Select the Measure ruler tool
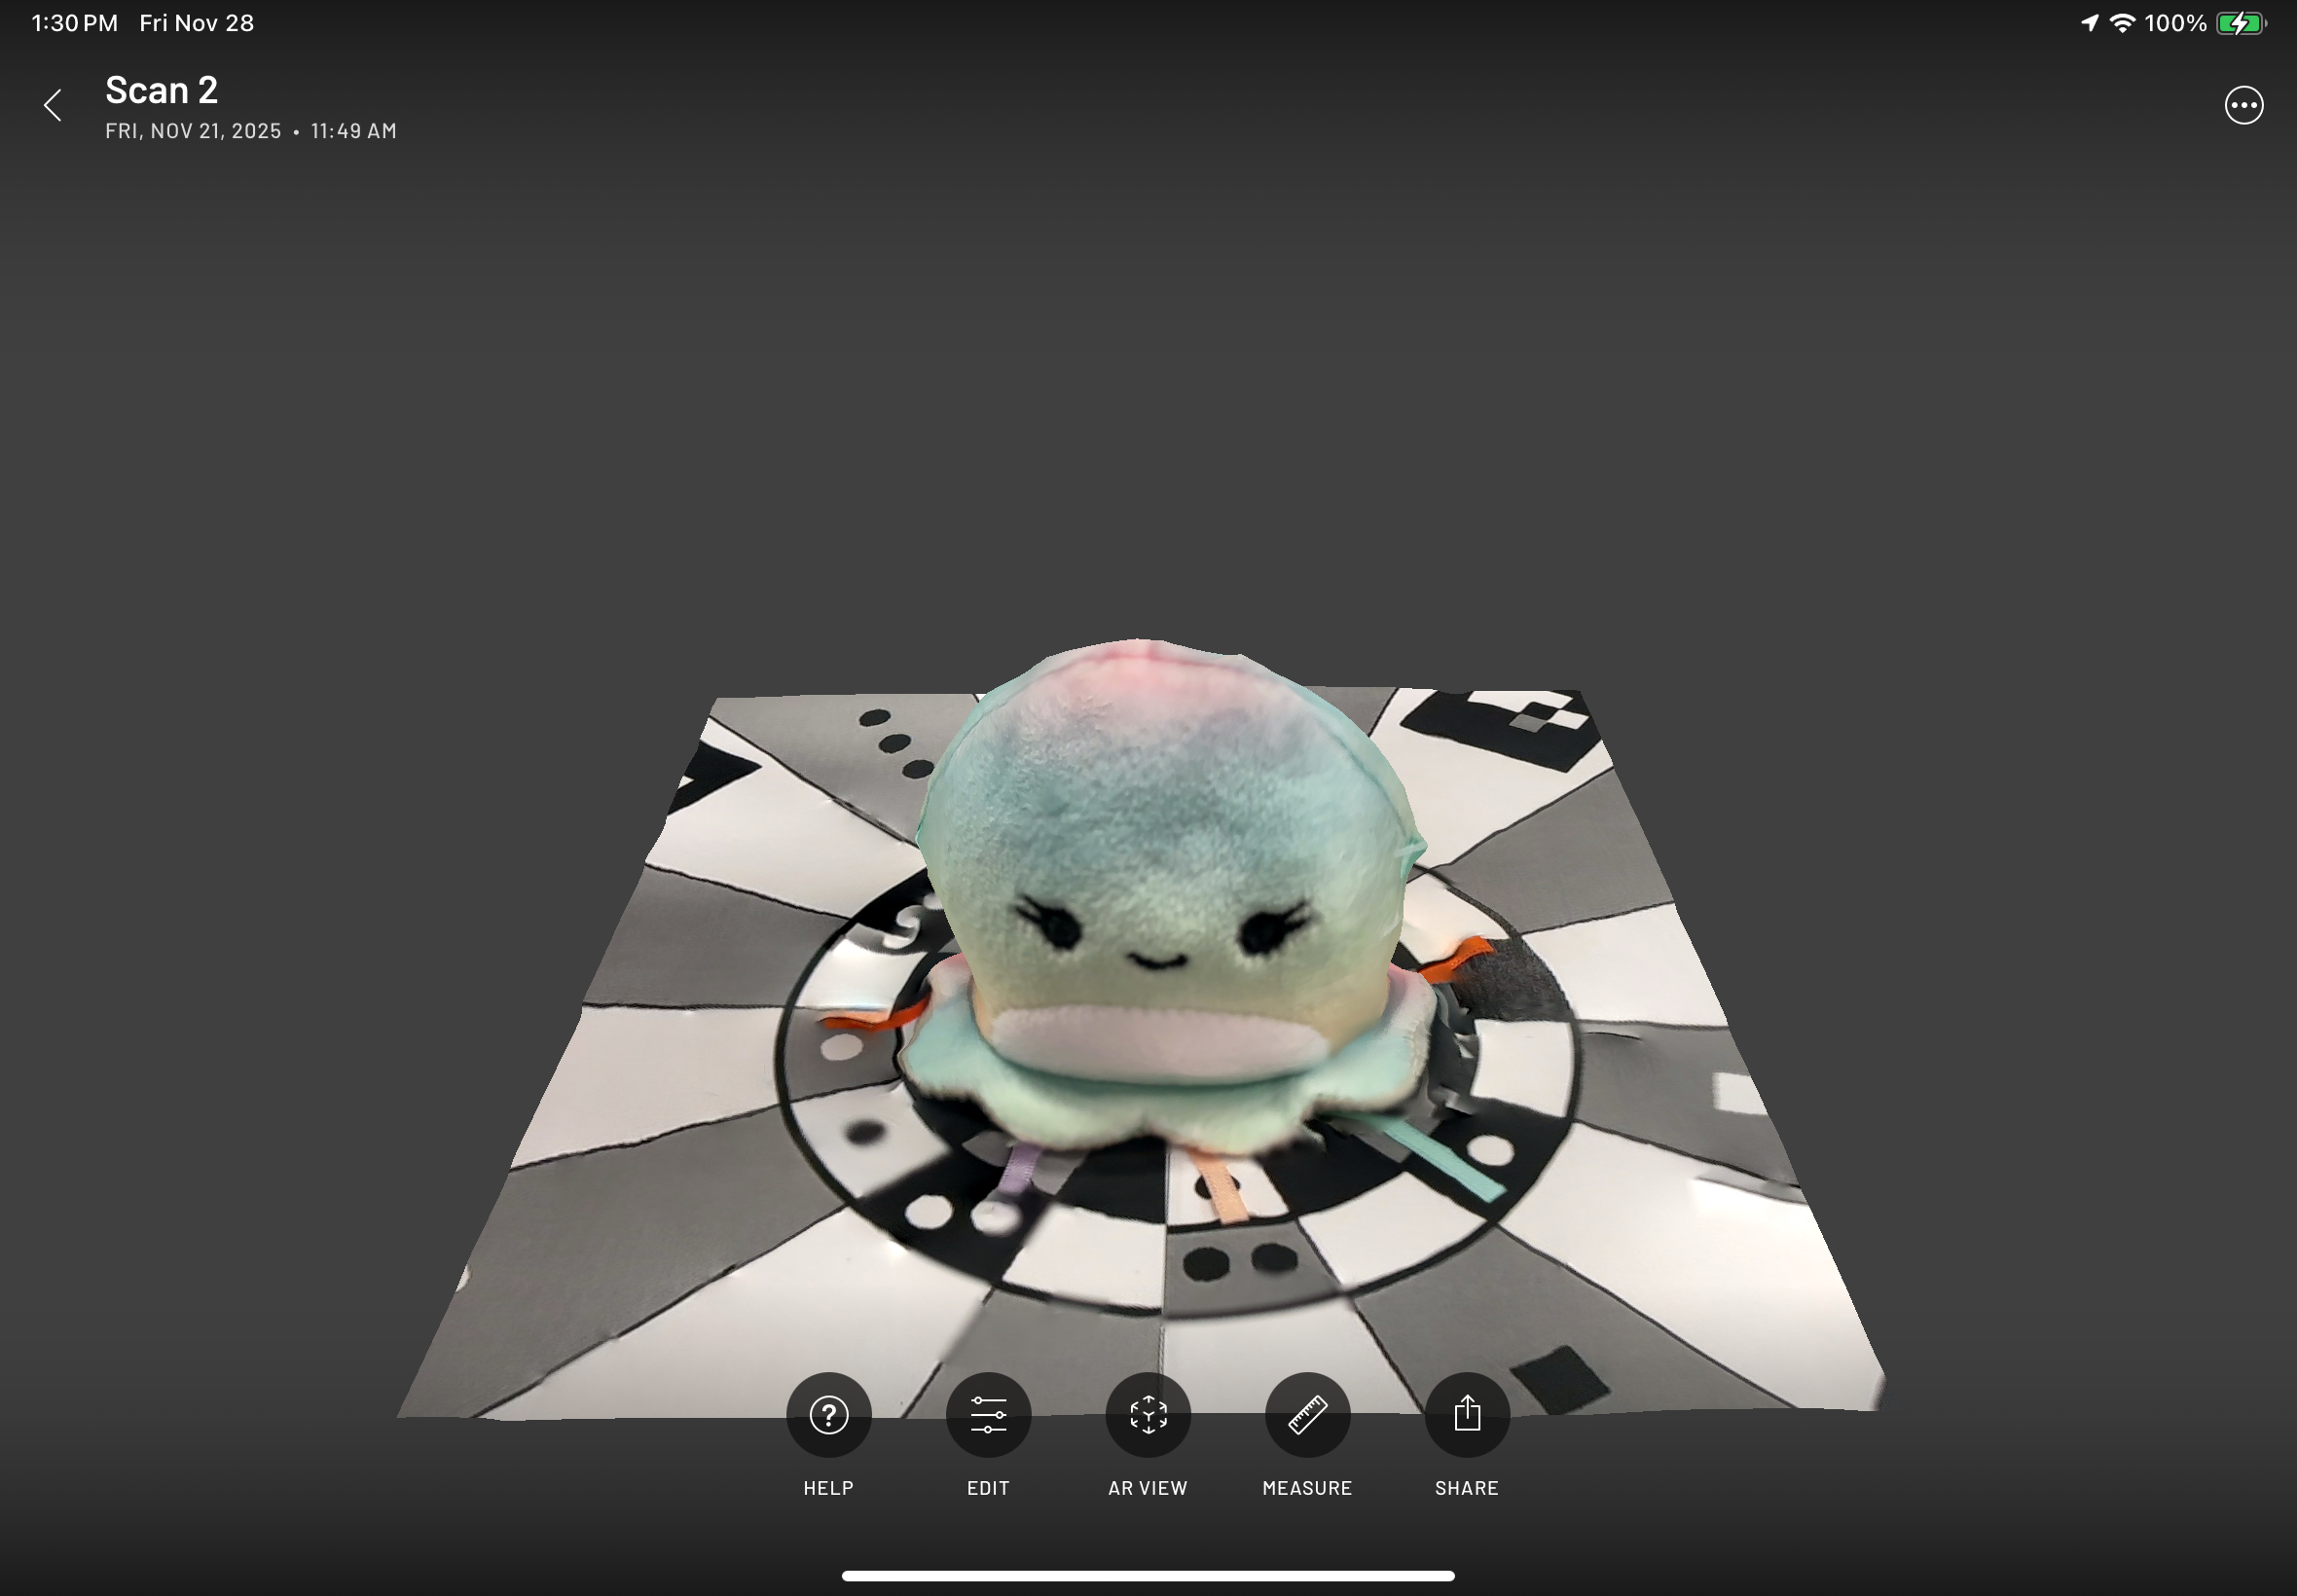Screen dimensions: 2297x1596 click(x=1307, y=1414)
